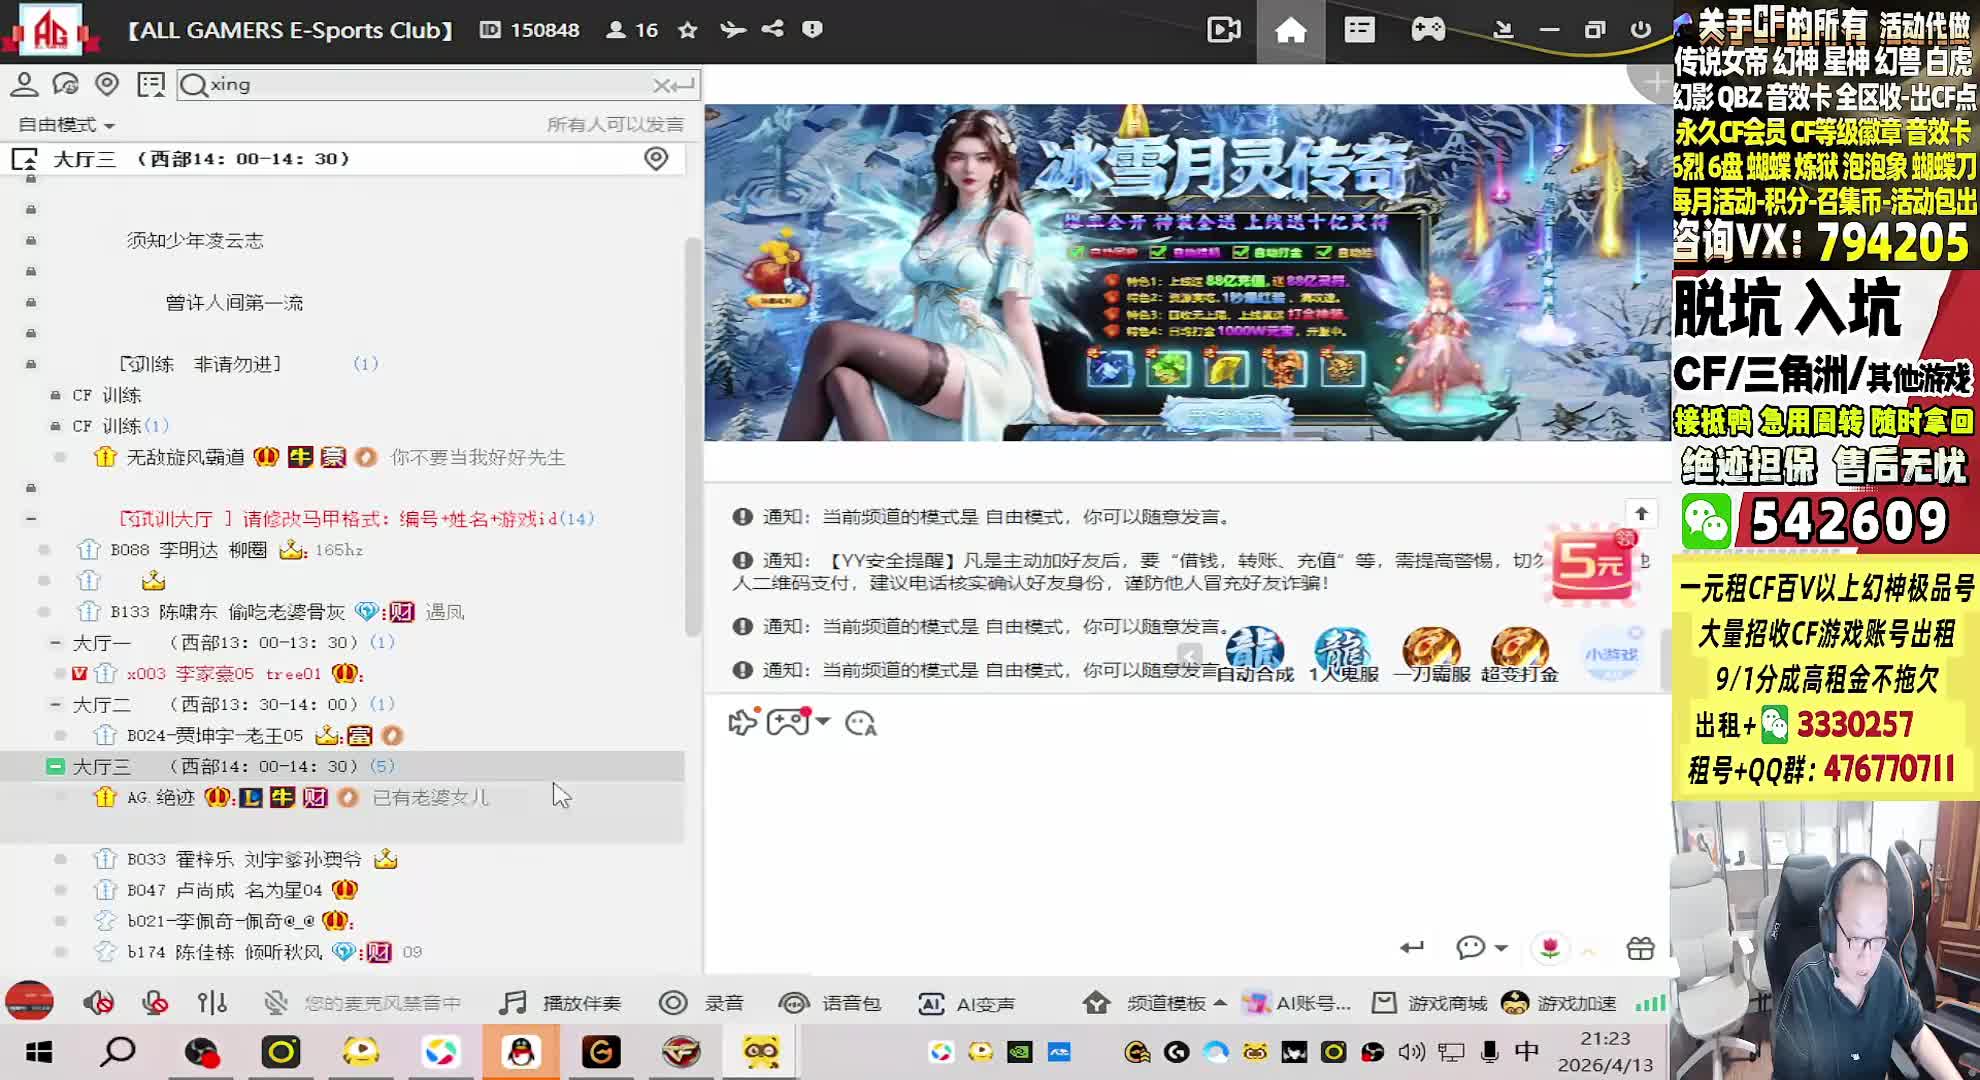The image size is (1980, 1080).
Task: Click the share icon beside channel title
Action: 772,29
